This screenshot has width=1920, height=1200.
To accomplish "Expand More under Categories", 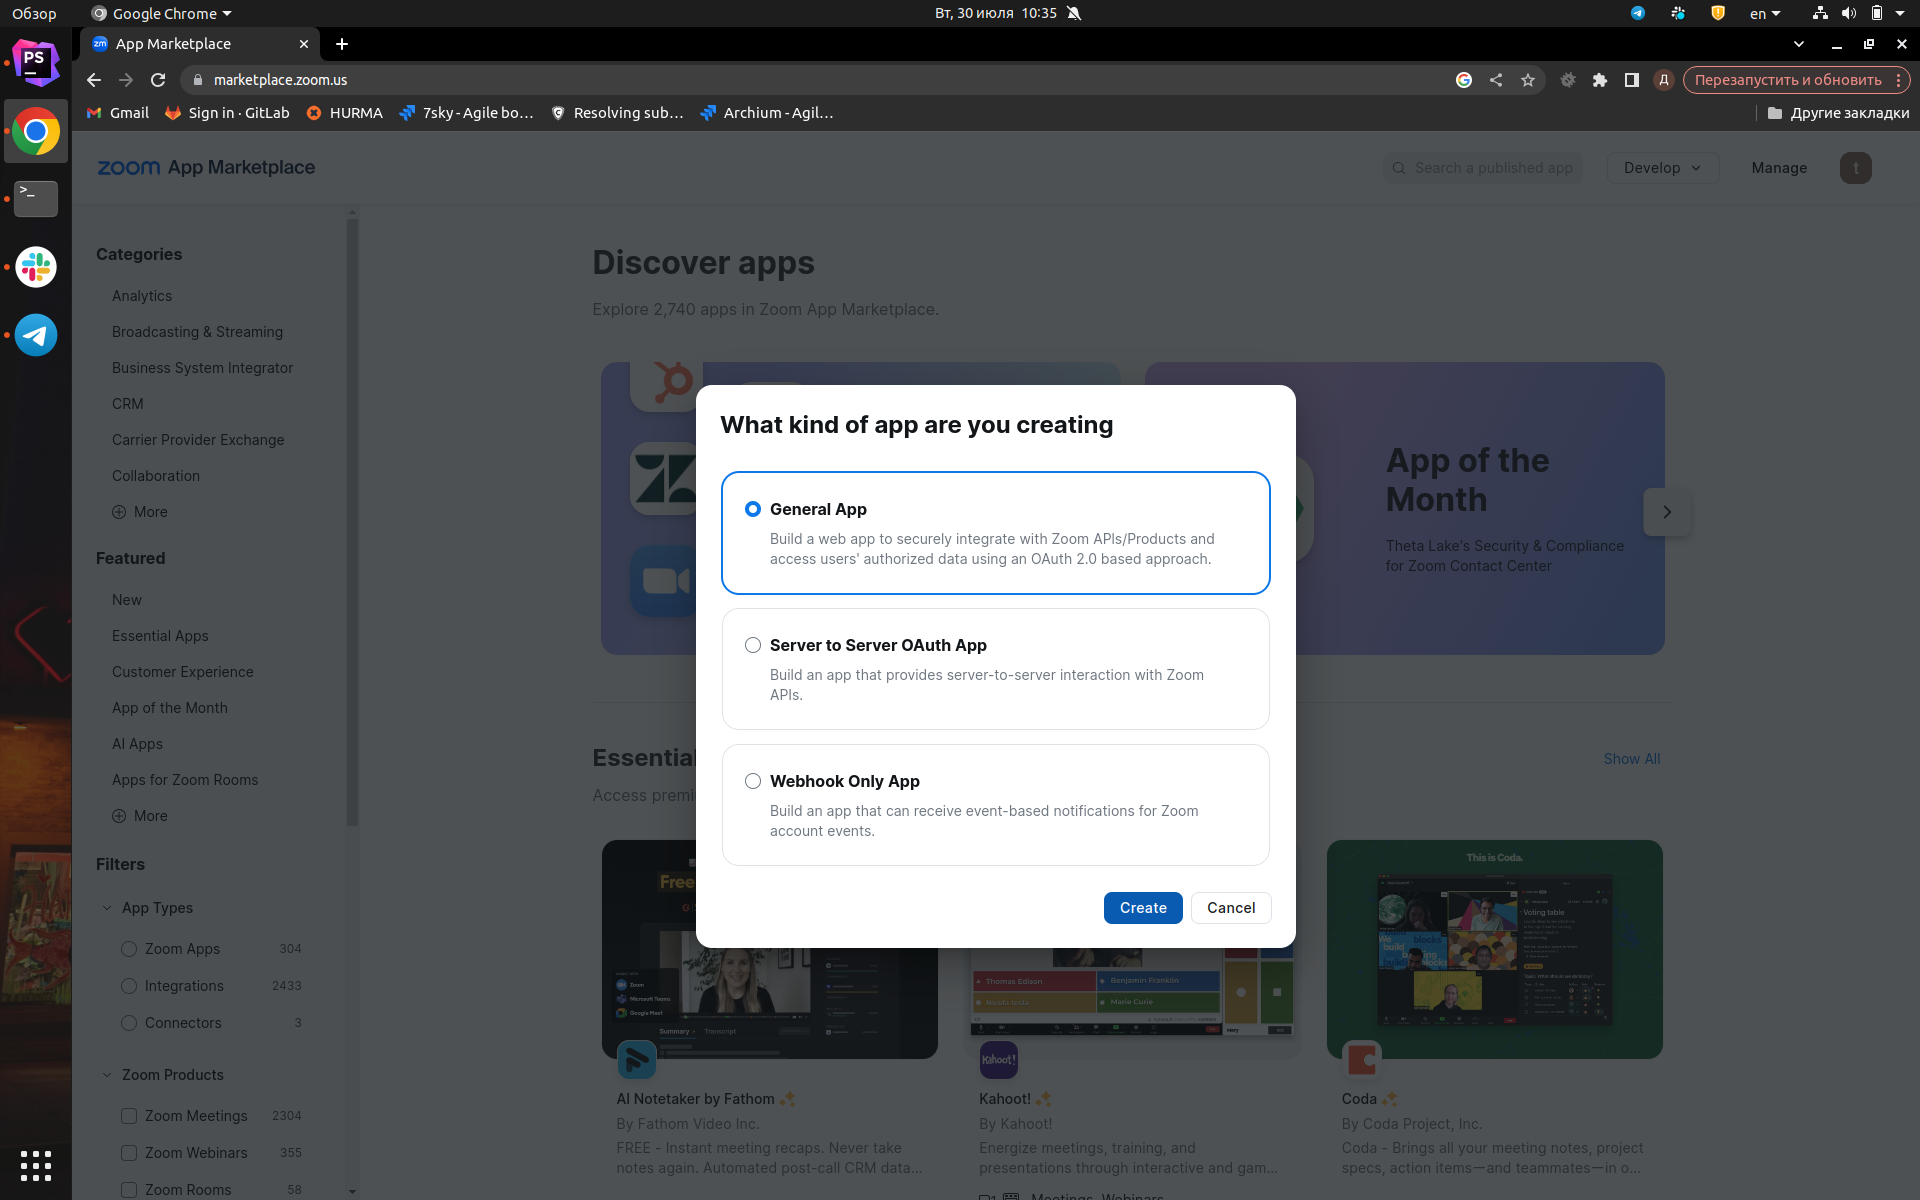I will coord(140,512).
